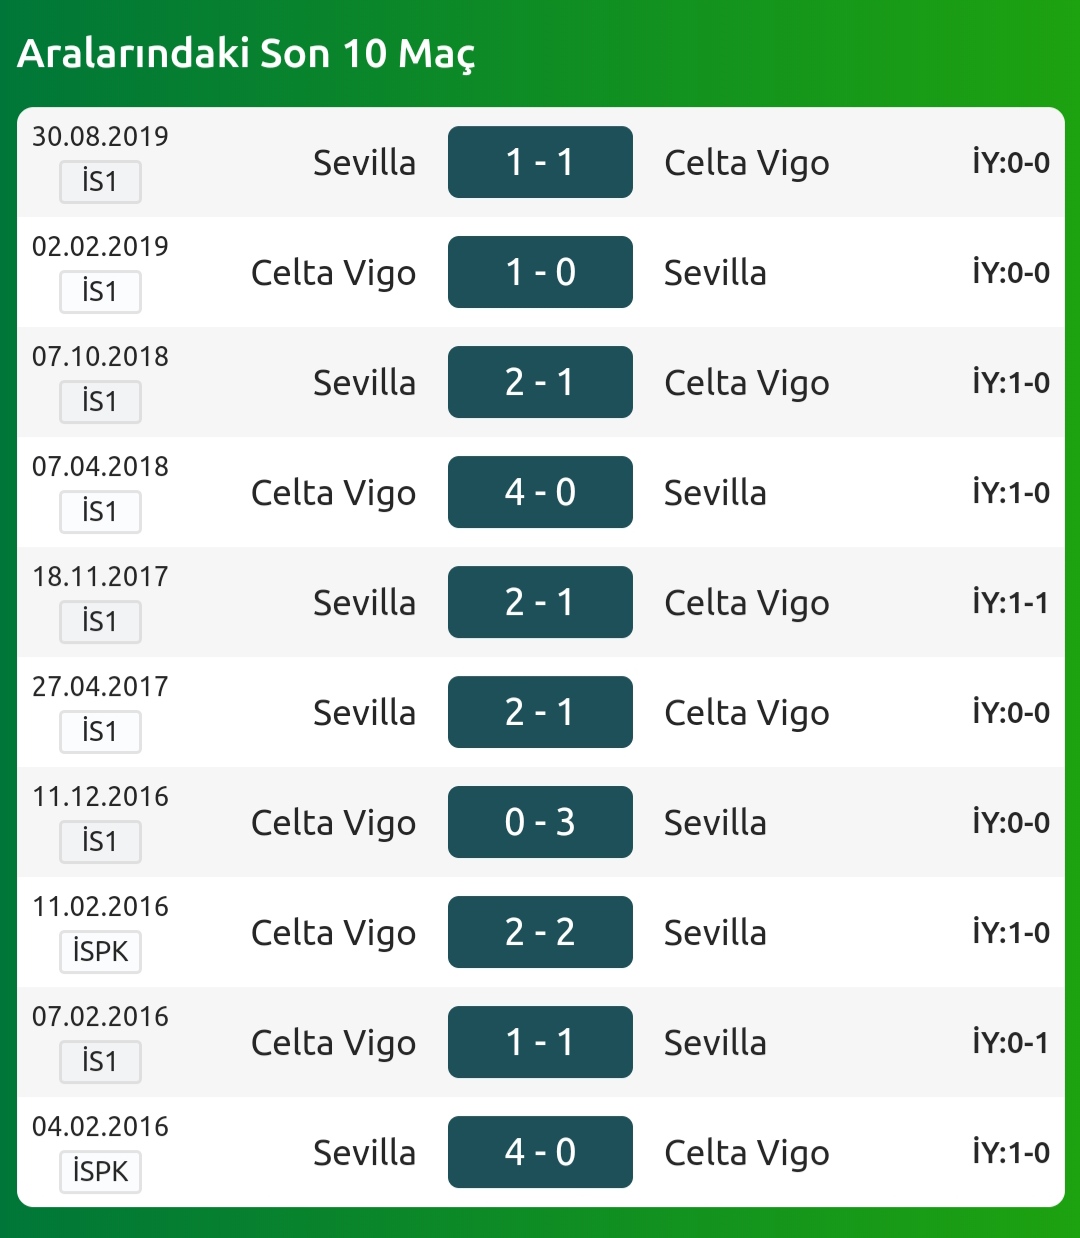Tap İSPK badge under 04.02.2016
The image size is (1080, 1238).
pos(100,1172)
